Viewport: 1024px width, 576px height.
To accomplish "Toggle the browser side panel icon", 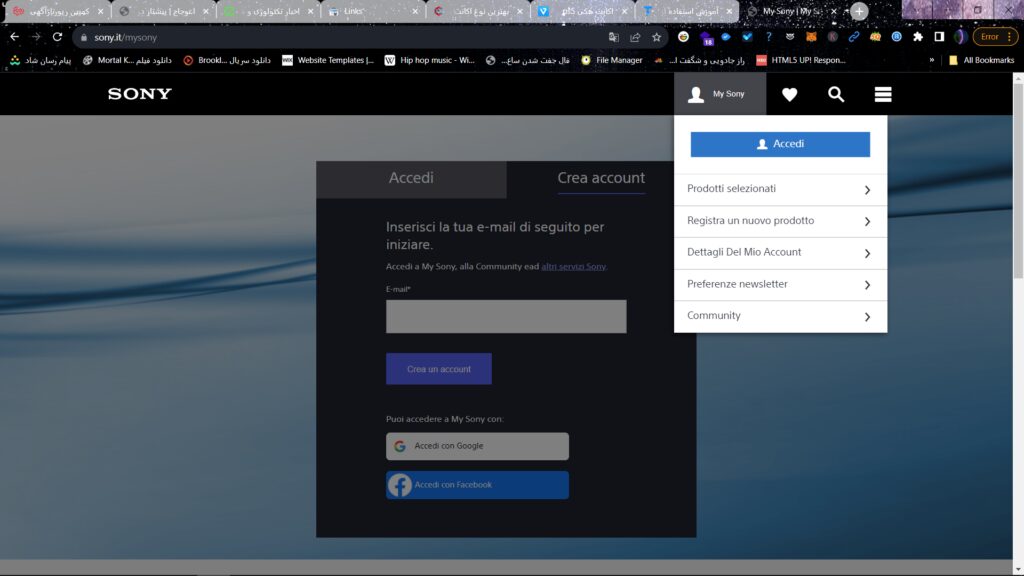I will coord(939,37).
